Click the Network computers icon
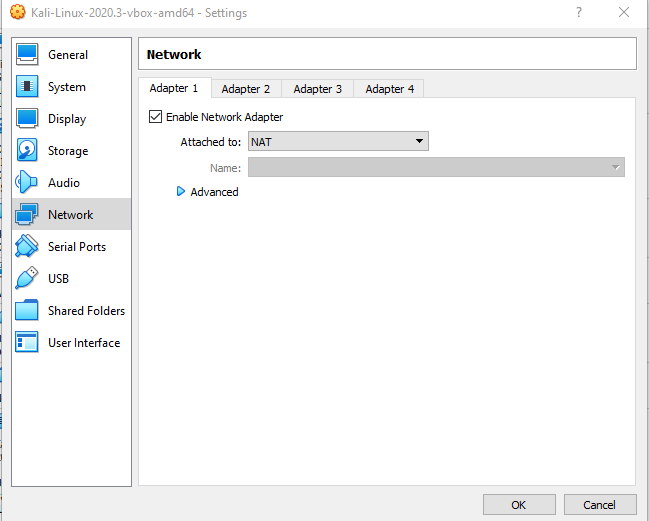 click(27, 214)
